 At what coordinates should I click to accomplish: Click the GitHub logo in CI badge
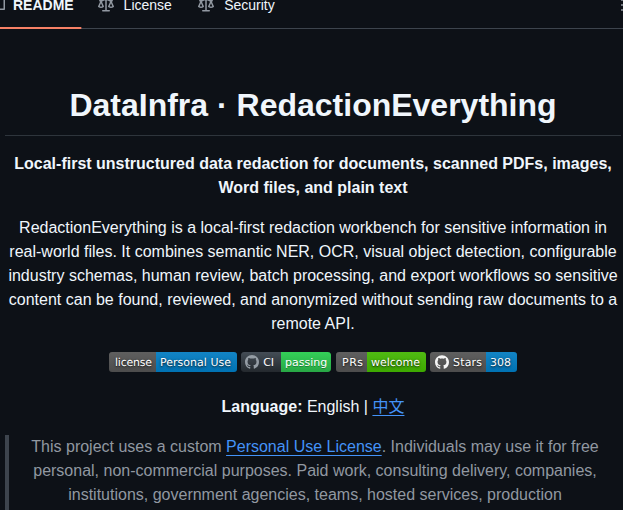(252, 362)
